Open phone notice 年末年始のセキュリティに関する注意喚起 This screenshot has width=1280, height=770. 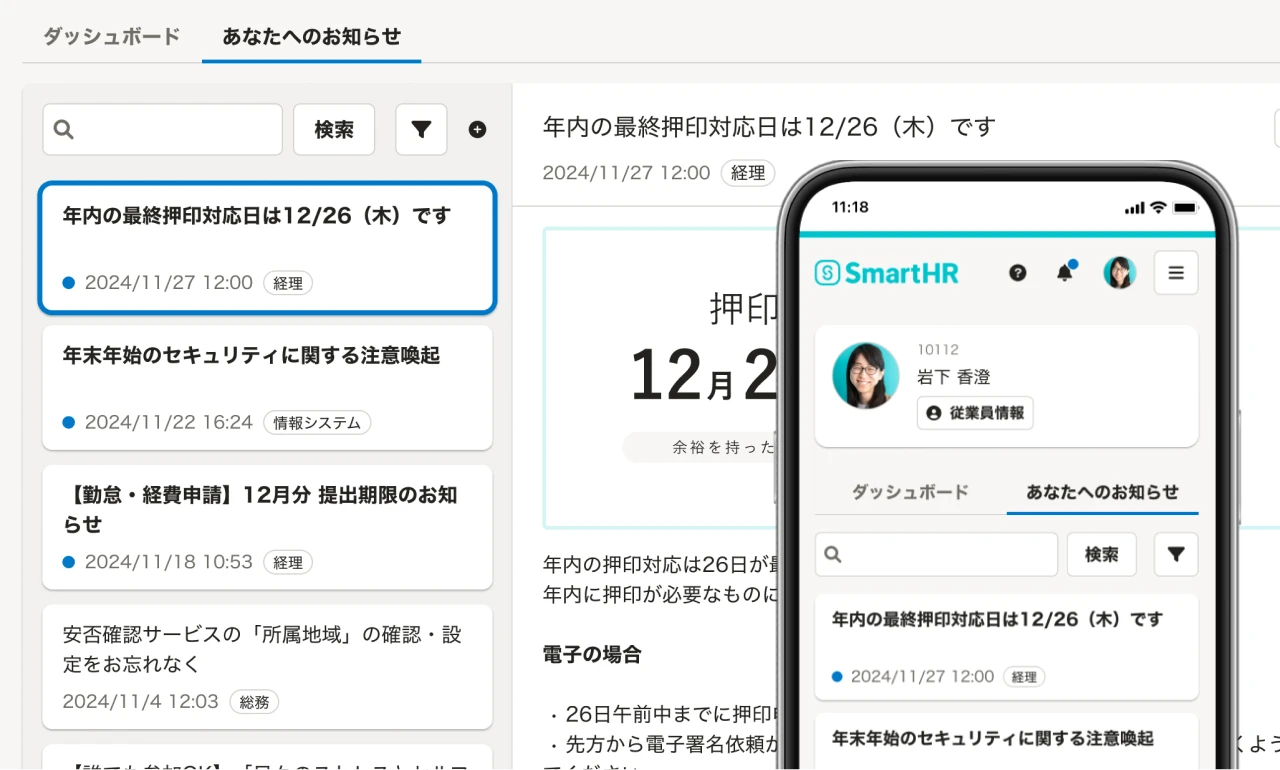pyautogui.click(x=1006, y=741)
